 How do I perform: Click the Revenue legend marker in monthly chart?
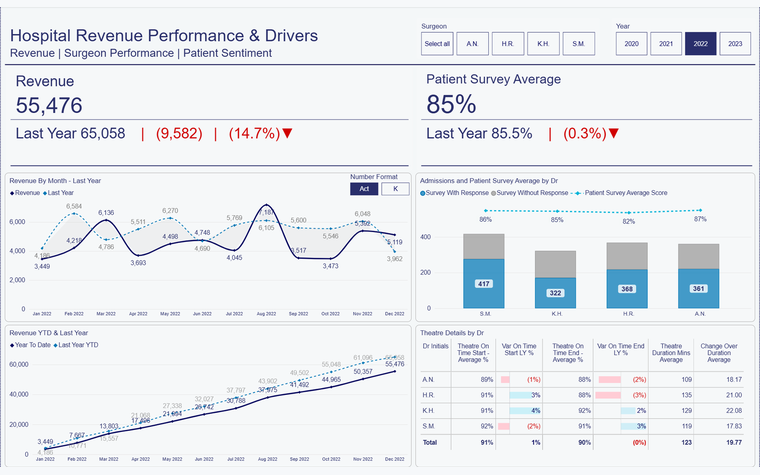(x=12, y=193)
